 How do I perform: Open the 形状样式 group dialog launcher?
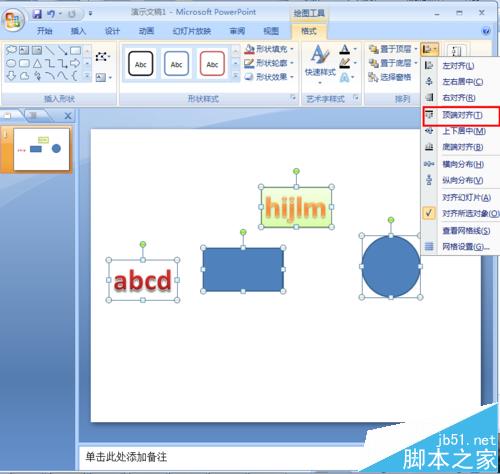click(x=293, y=98)
